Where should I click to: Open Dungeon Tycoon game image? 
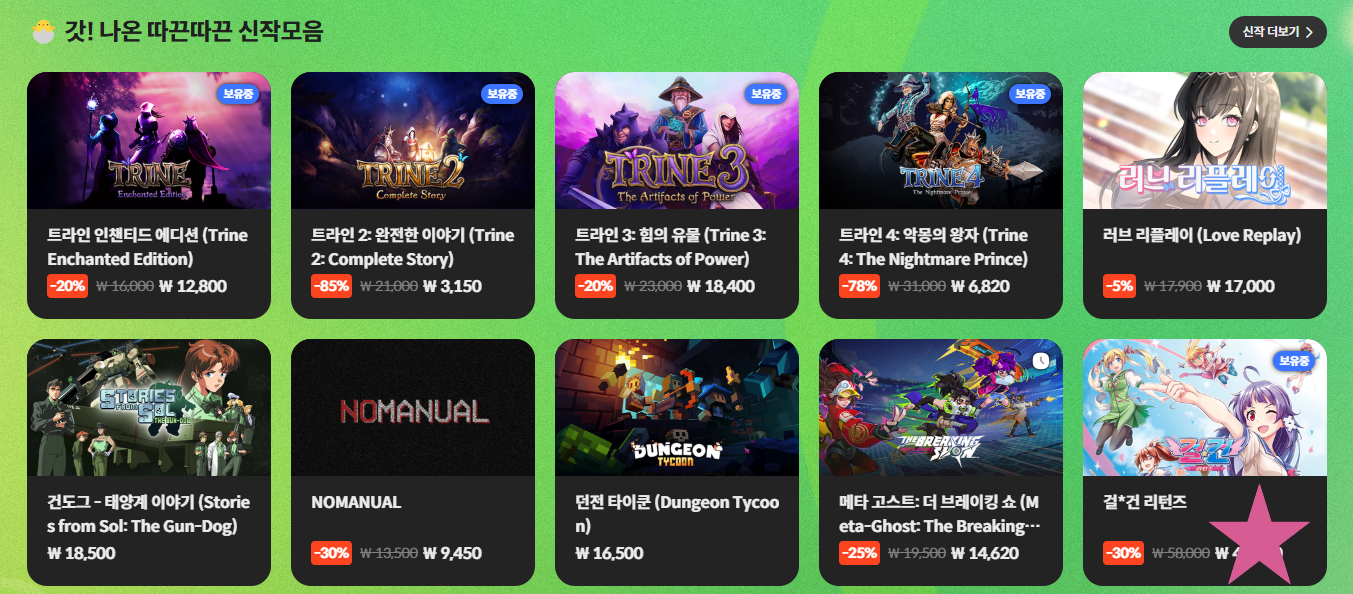677,407
